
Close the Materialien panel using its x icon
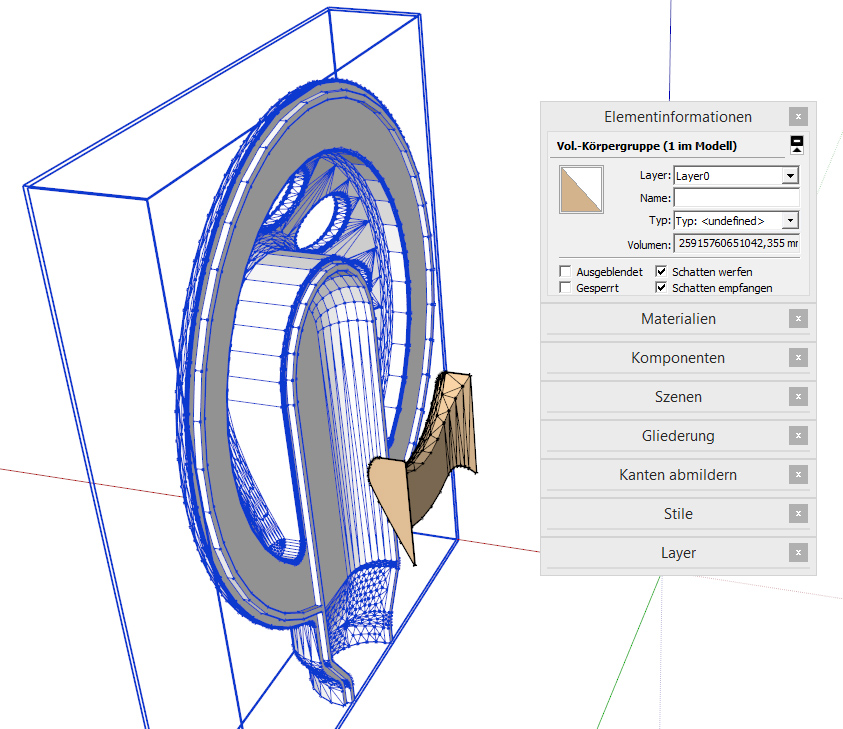pos(797,319)
